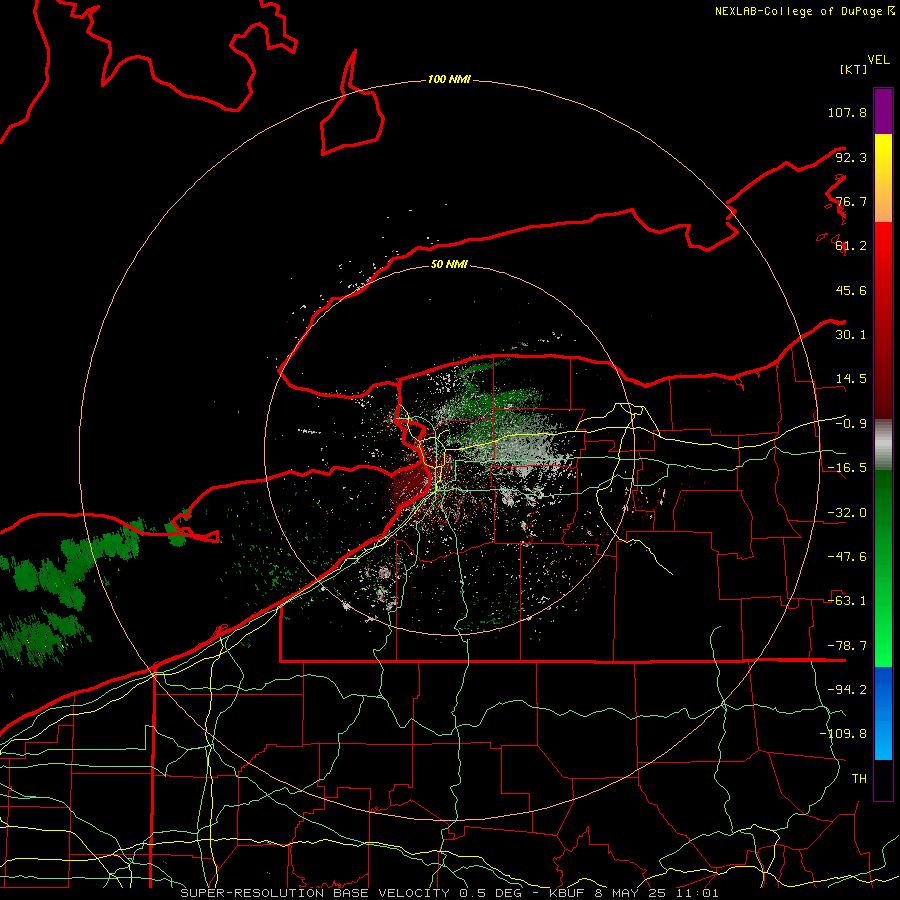Click the 50 NMI range ring label
Image resolution: width=900 pixels, height=900 pixels.
(x=449, y=264)
